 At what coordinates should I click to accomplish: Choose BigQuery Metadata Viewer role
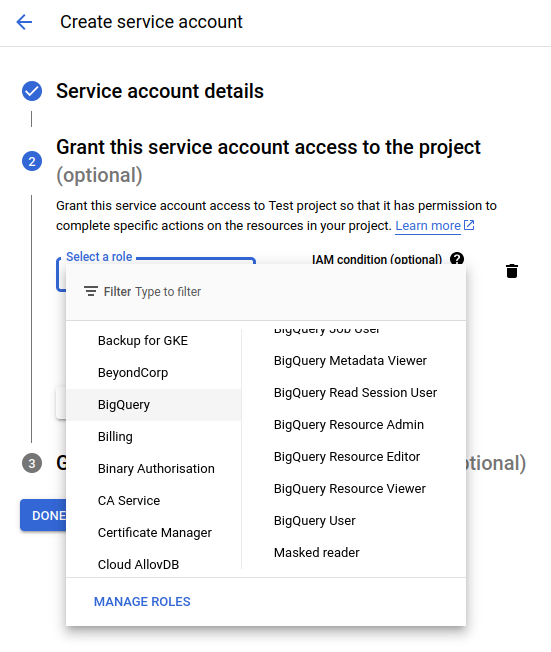354,361
